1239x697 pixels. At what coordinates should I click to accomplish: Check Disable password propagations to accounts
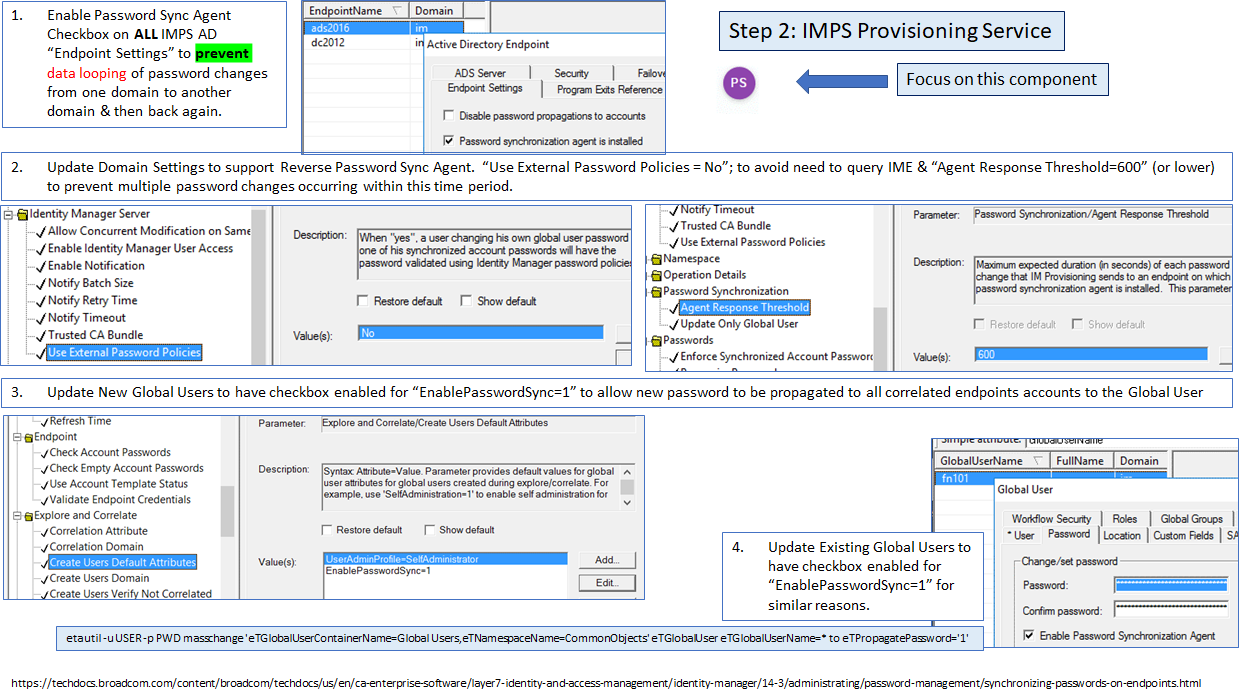[449, 116]
